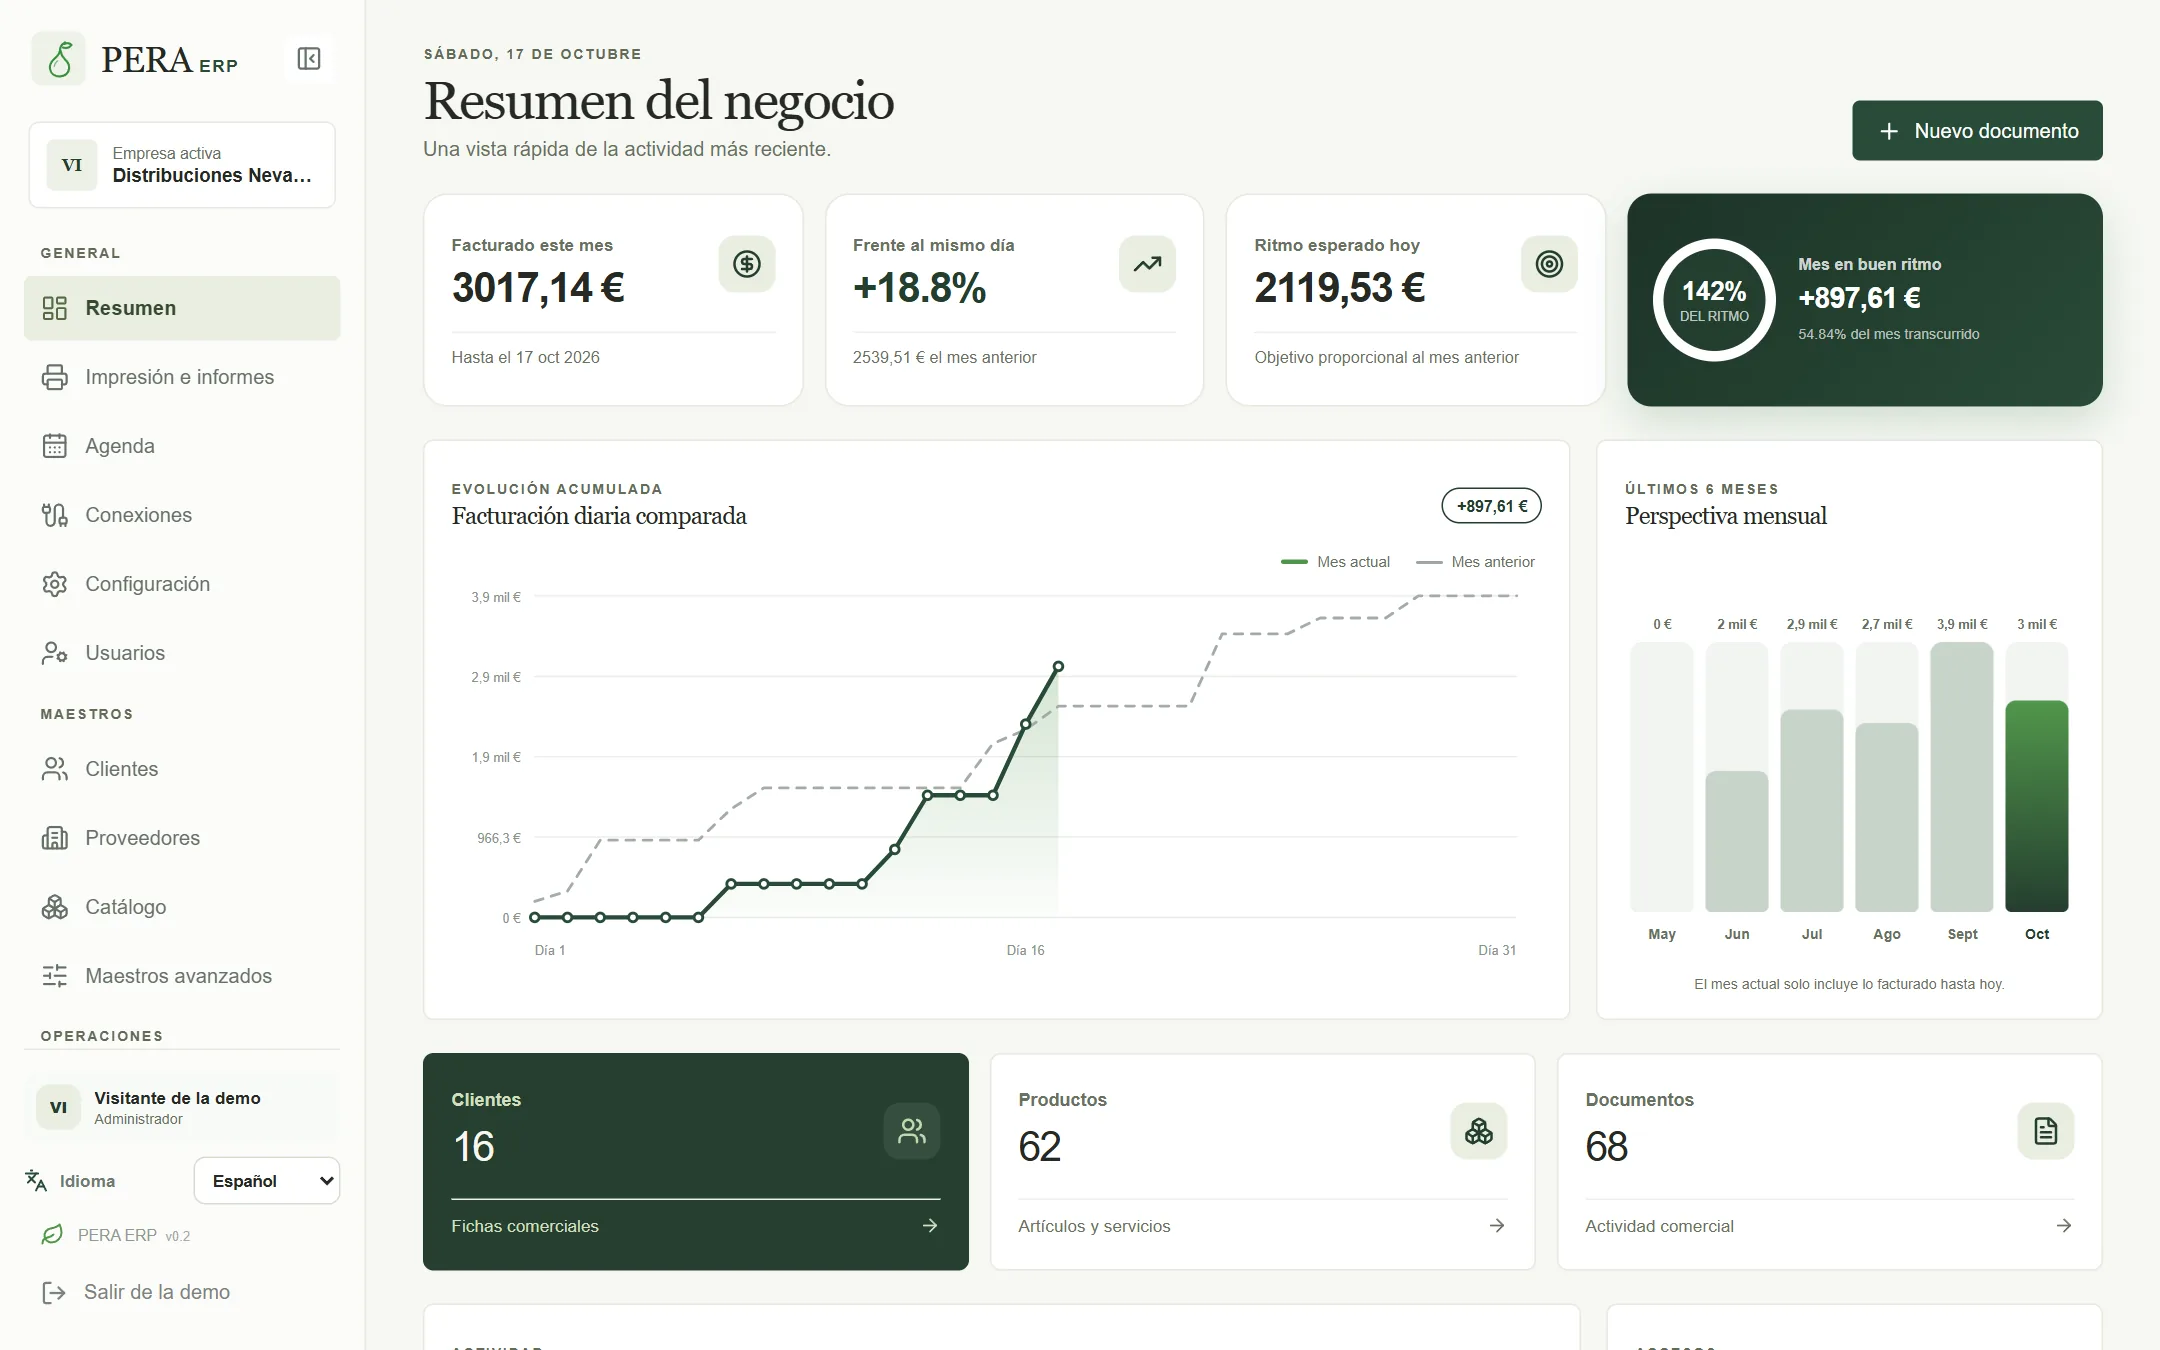Viewport: 2160px width, 1350px height.
Task: Click the last data point of Mes actual line
Action: 1058,666
